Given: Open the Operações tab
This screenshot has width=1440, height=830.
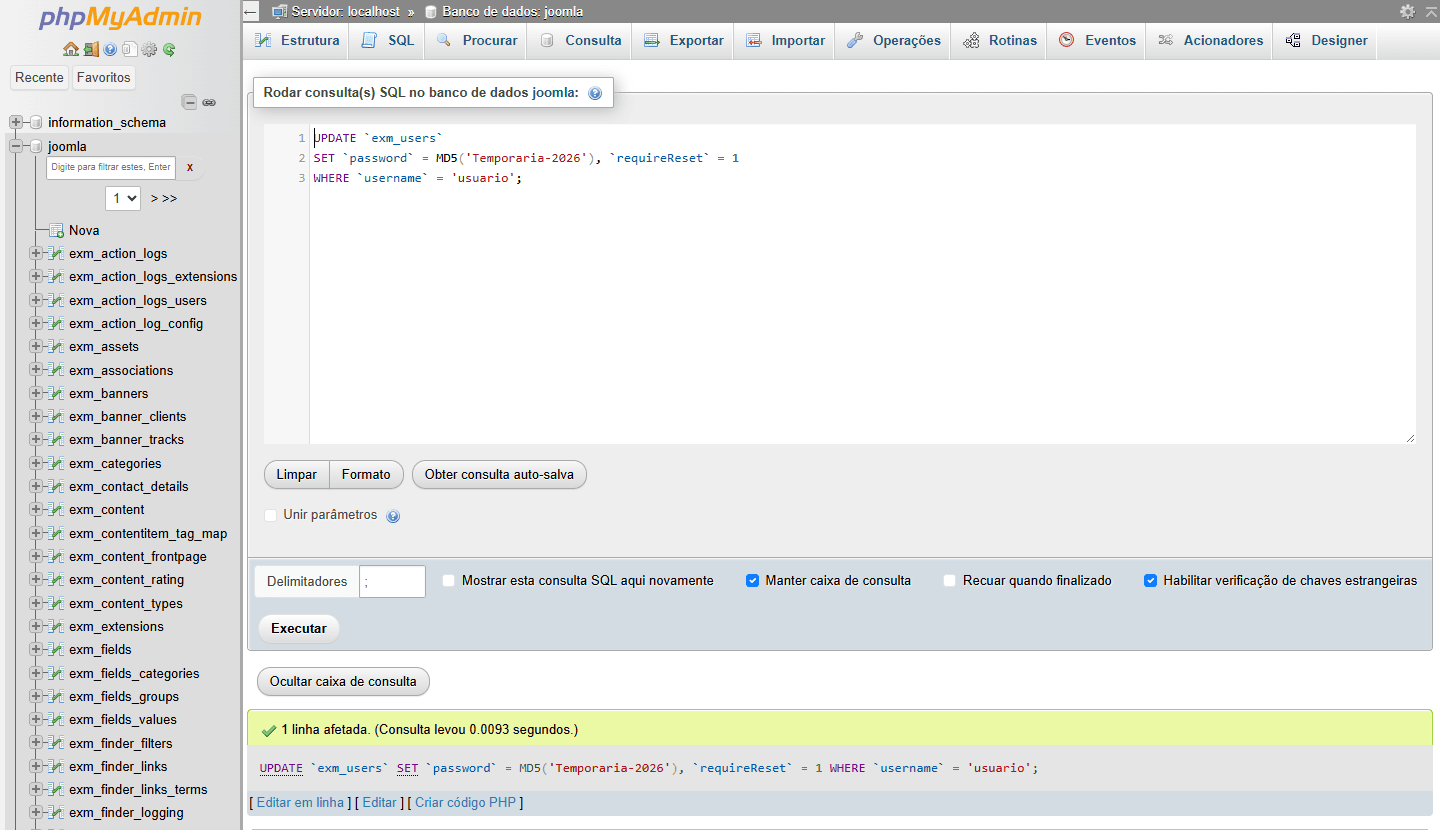Looking at the screenshot, I should pos(893,41).
